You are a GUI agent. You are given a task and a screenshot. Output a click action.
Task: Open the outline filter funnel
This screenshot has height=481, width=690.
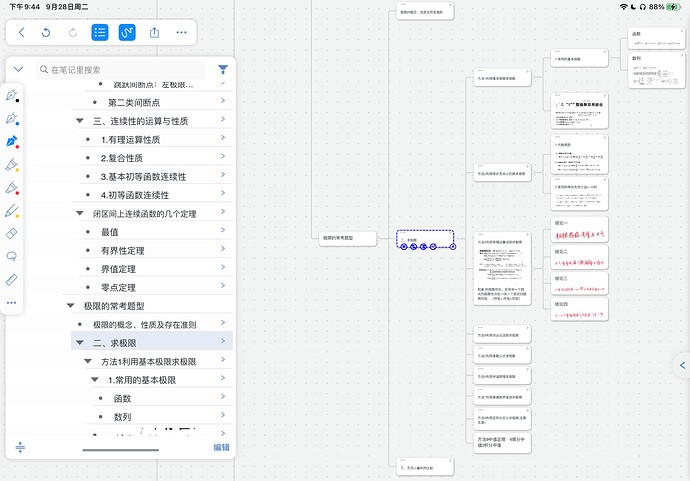(223, 69)
